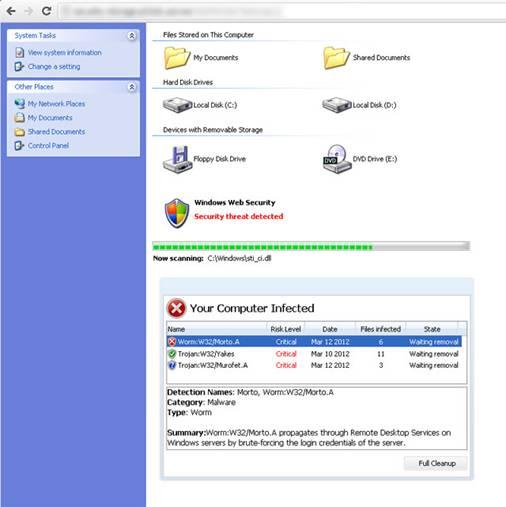Open the Control Panel link
This screenshot has width=506, height=507.
[48, 146]
